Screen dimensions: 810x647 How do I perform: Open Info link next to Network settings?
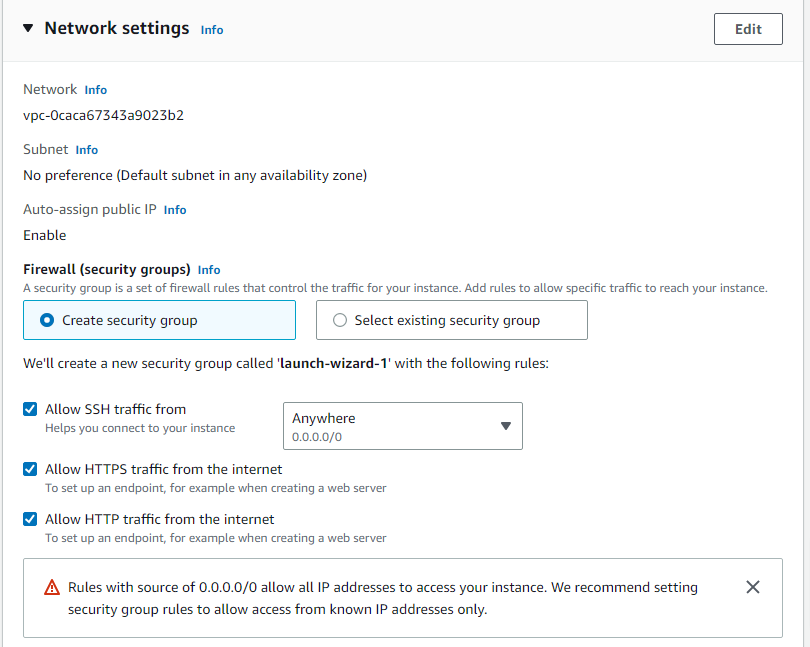tap(212, 30)
